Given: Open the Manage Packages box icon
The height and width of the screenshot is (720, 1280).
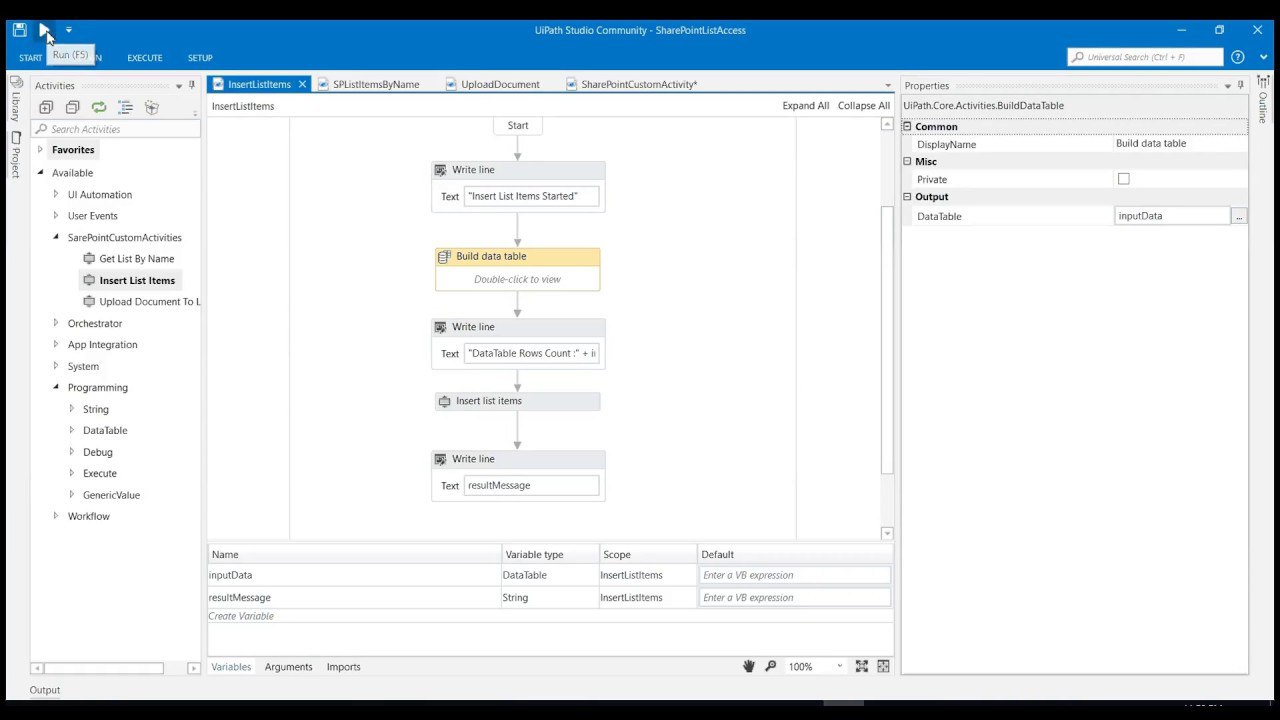Looking at the screenshot, I should pyautogui.click(x=152, y=107).
